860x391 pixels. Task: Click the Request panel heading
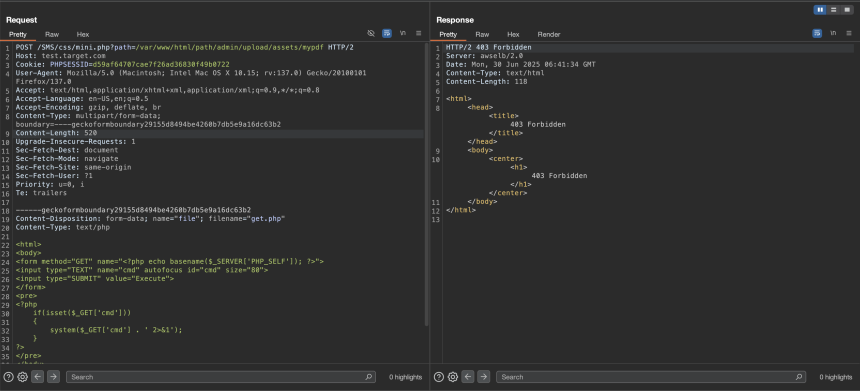21,20
